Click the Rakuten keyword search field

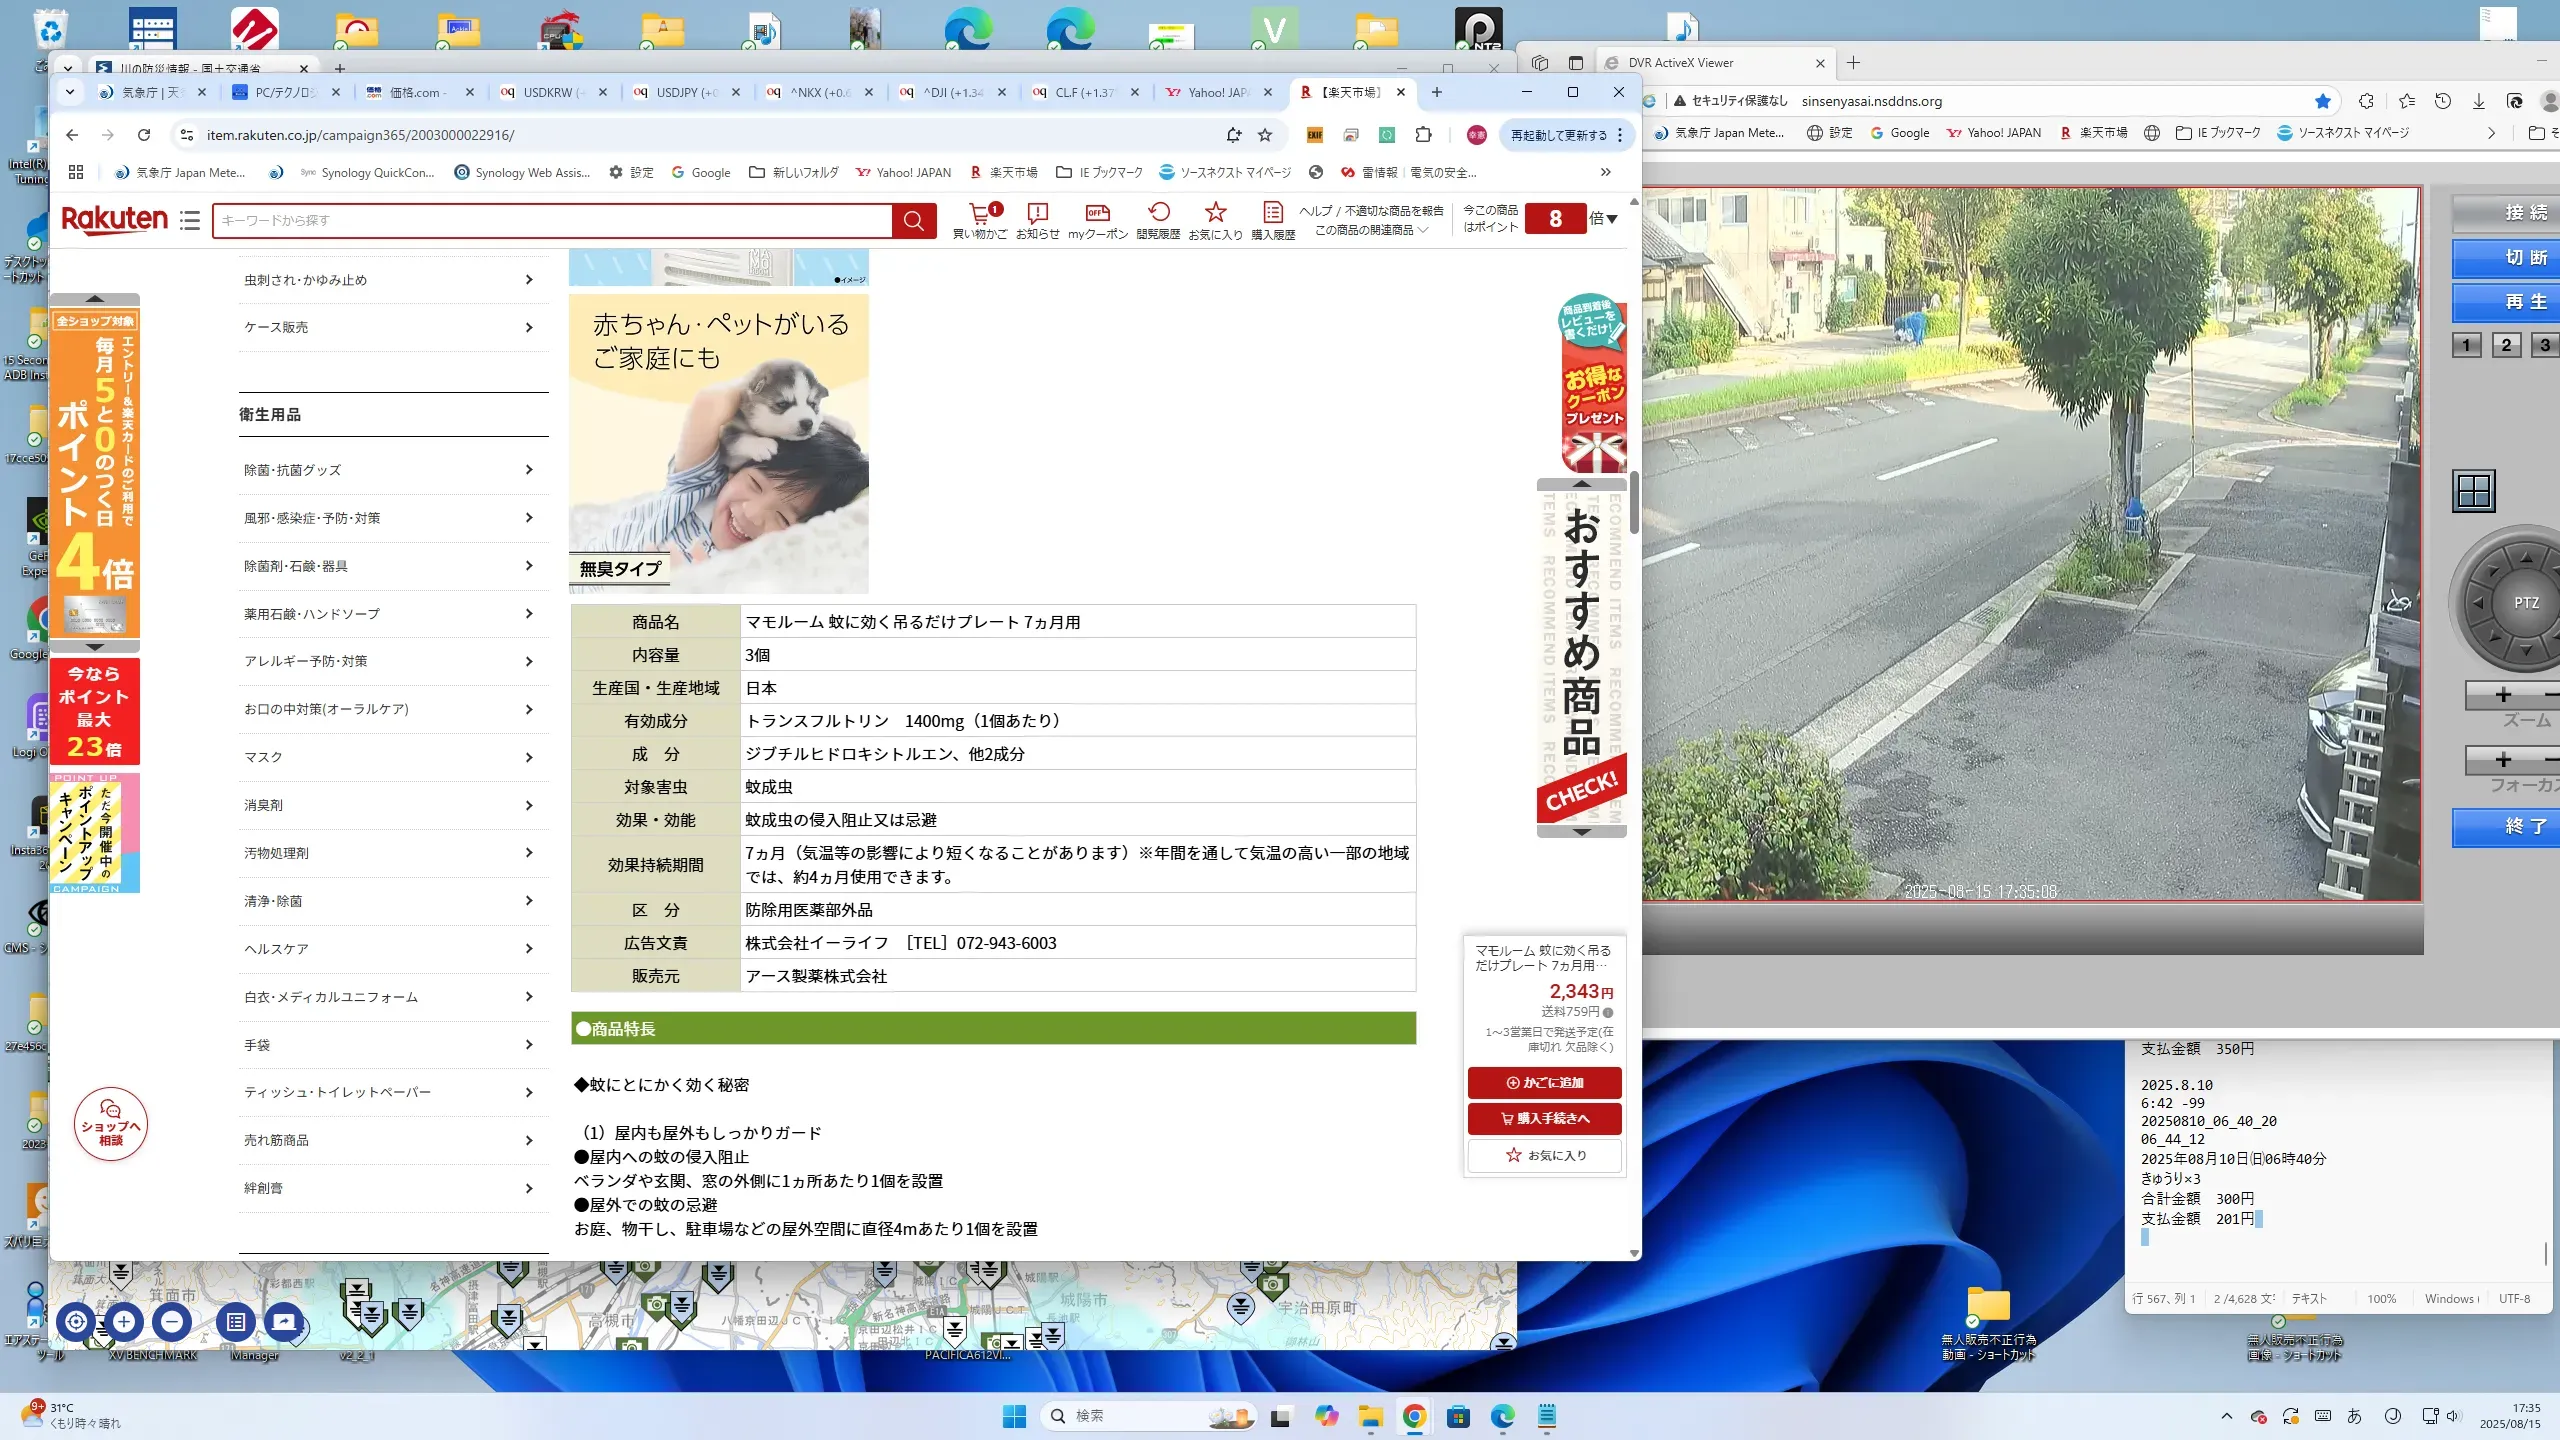coord(550,221)
